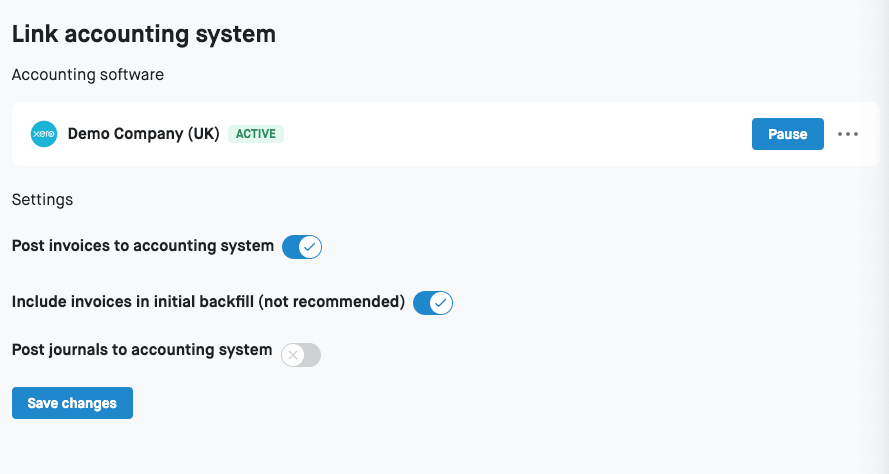
Task: Click the Settings section heading
Action: [42, 199]
